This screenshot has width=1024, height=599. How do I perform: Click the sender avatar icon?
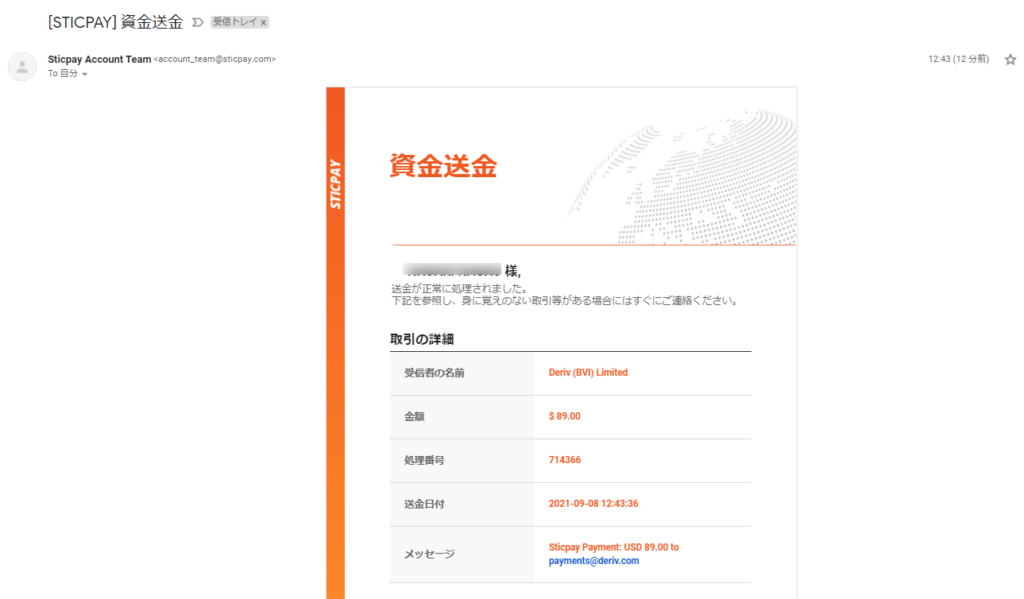pos(22,67)
